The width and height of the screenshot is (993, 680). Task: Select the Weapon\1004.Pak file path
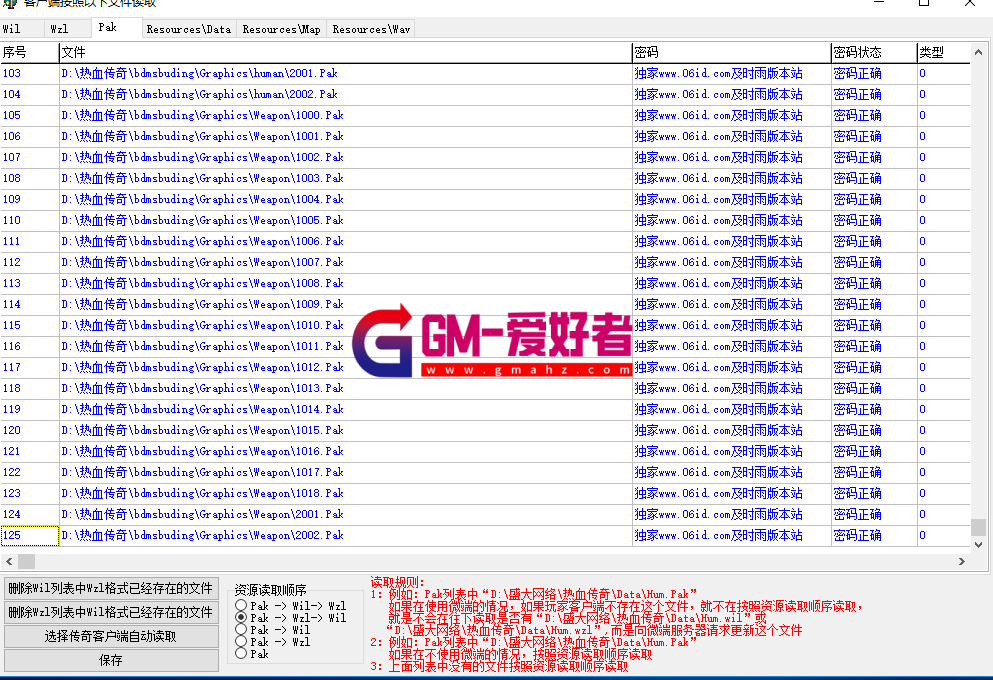(203, 199)
